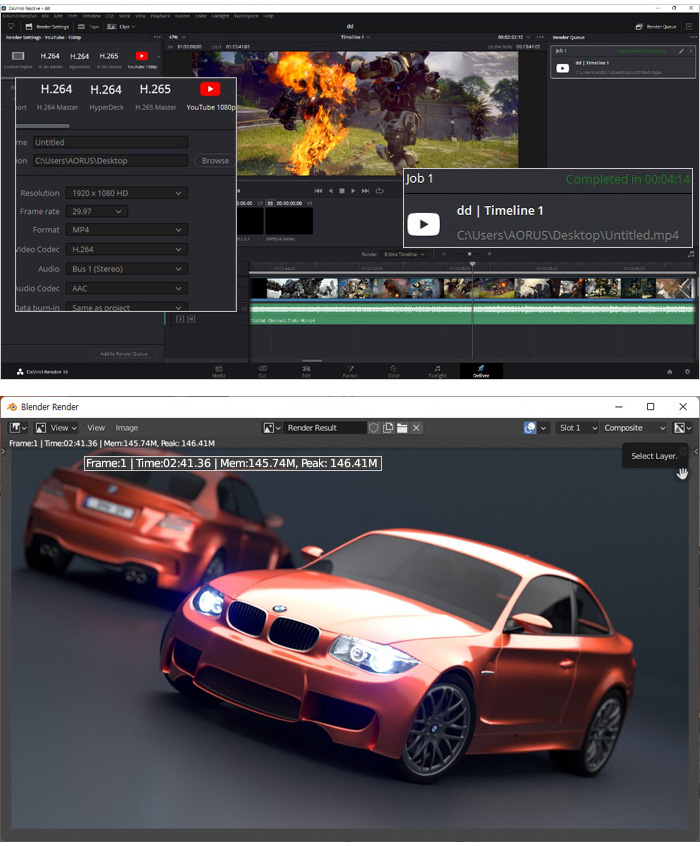The image size is (700, 846).
Task: Switch to the Fairlight page tab
Action: [437, 371]
